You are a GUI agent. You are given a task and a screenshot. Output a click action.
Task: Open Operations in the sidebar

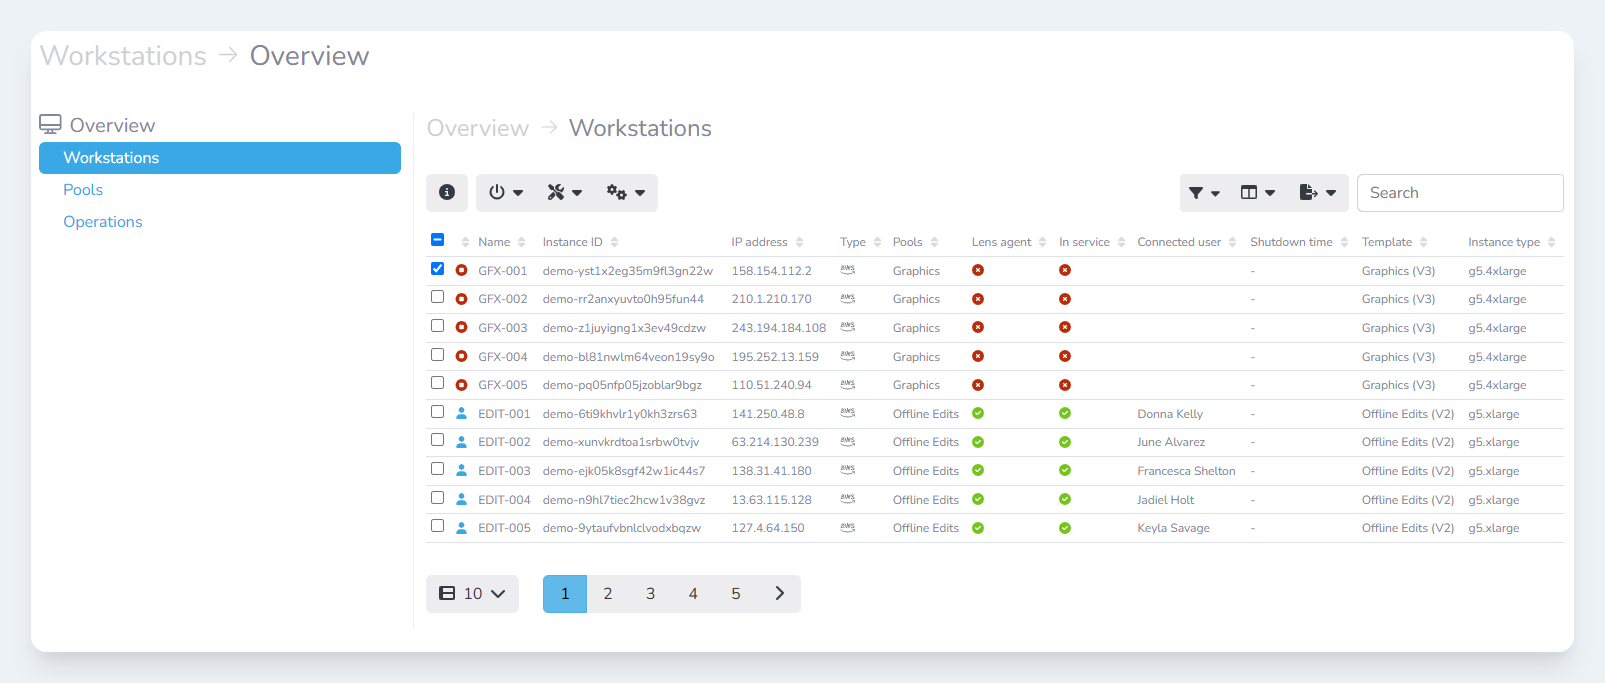(x=103, y=222)
